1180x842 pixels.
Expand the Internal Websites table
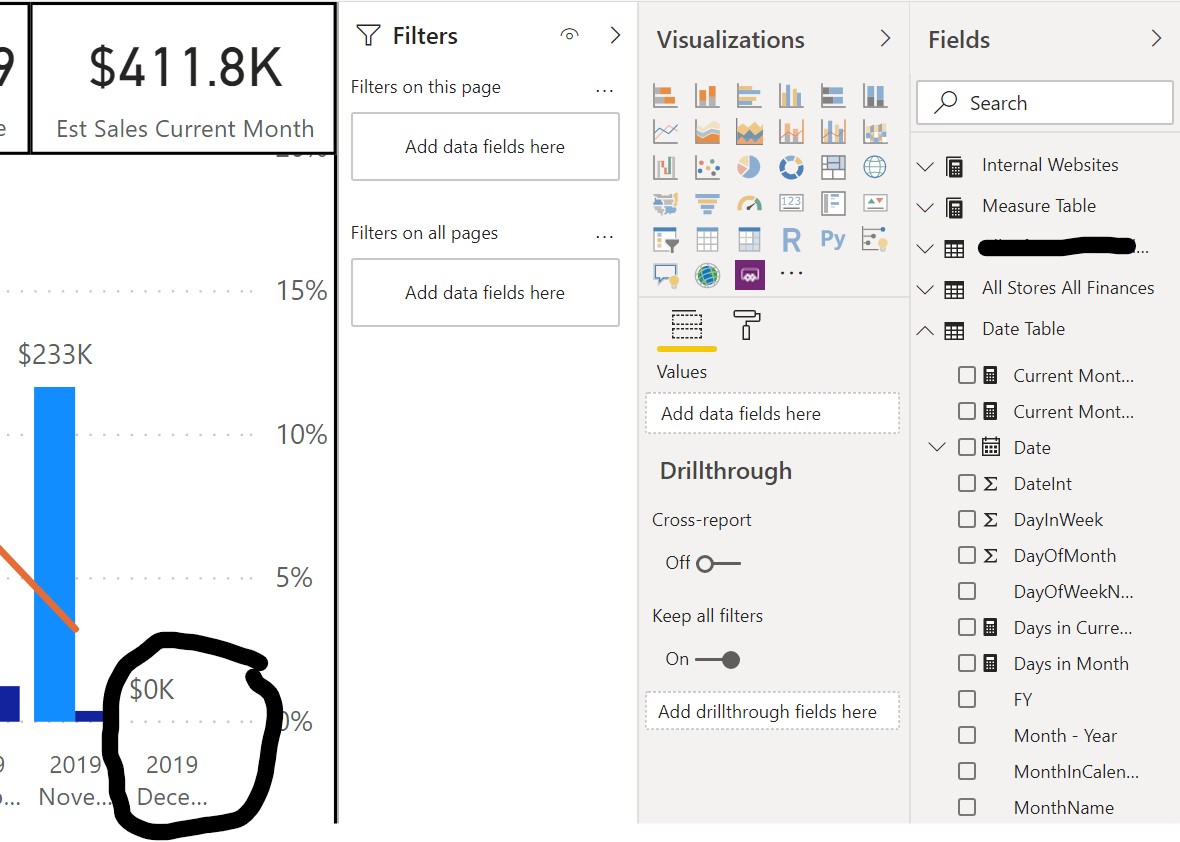[925, 166]
